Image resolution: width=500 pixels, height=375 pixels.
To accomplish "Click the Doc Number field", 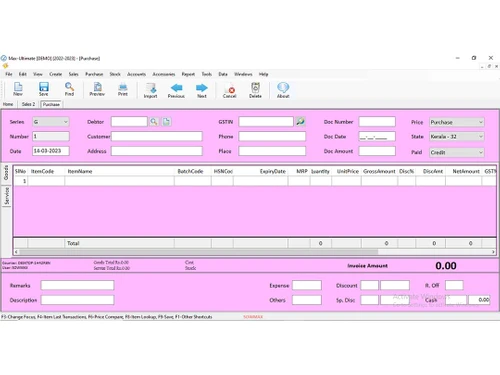I will coord(377,121).
